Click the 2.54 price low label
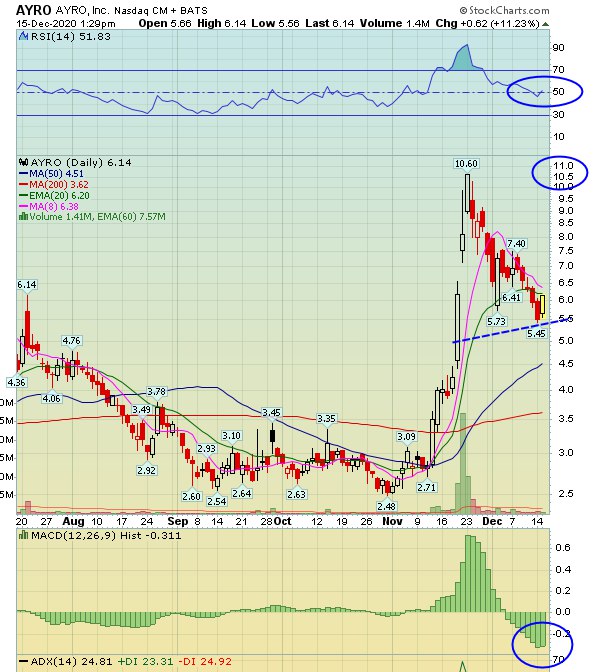 (x=216, y=501)
